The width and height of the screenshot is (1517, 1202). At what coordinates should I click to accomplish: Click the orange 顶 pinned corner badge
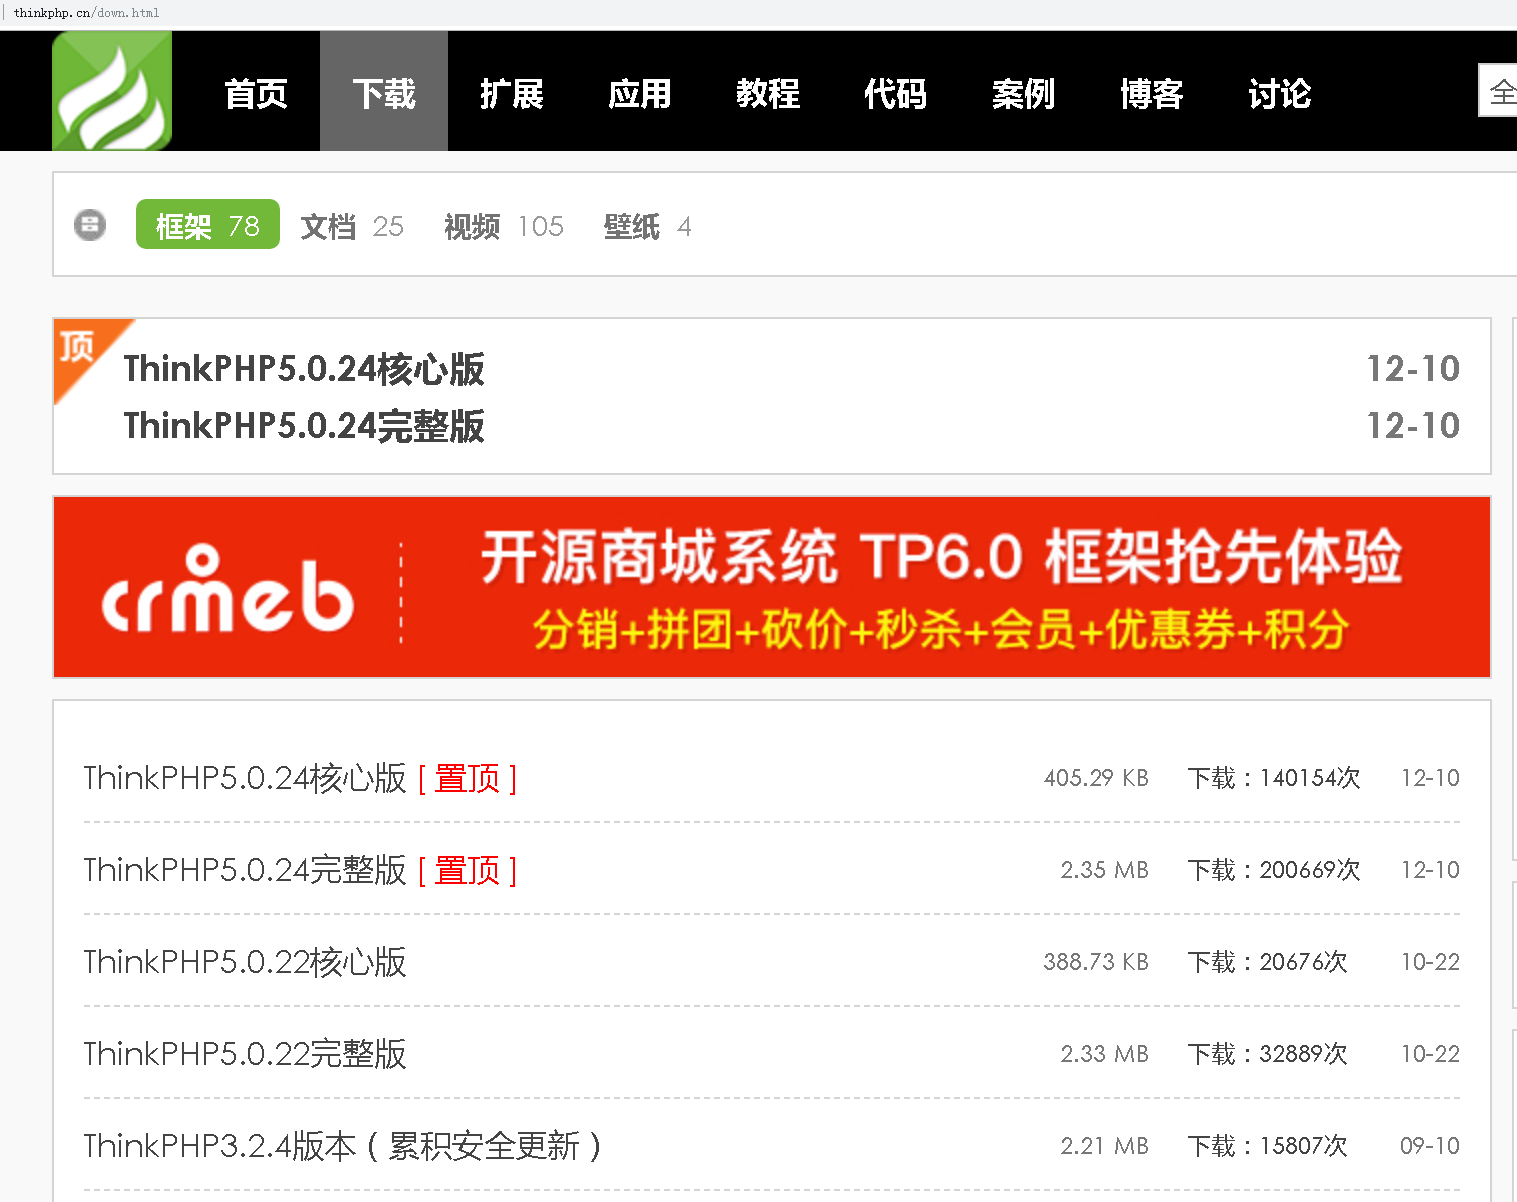tap(80, 348)
